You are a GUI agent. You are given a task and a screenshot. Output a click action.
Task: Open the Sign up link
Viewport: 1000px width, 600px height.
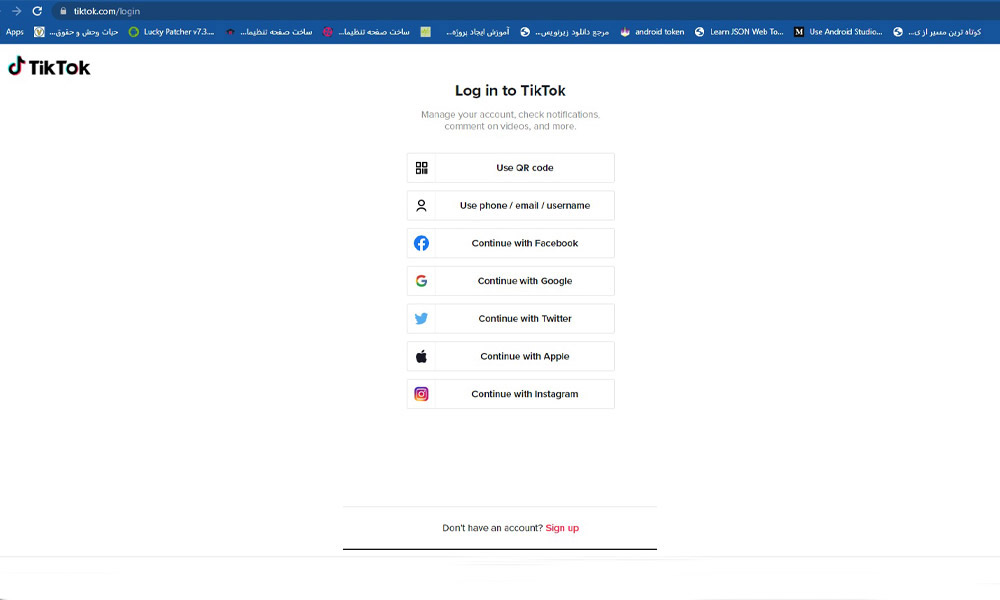562,528
